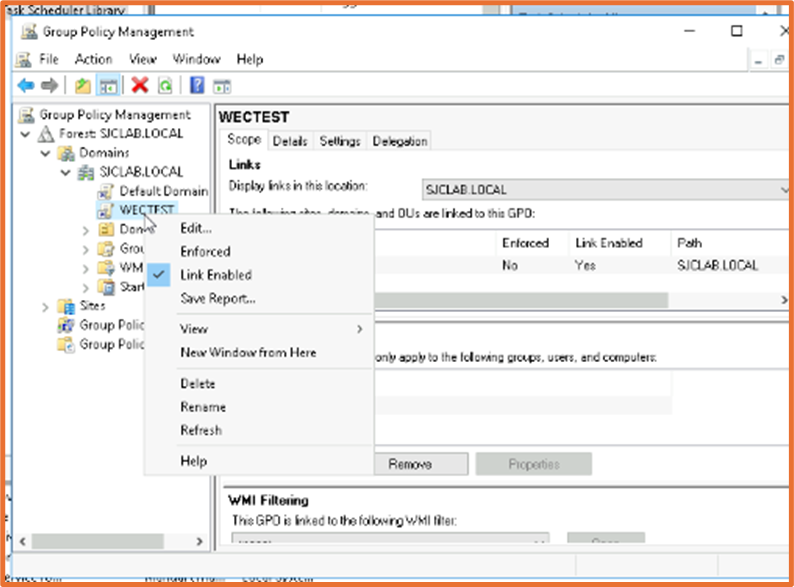This screenshot has height=587, width=794.
Task: Click the Group Policy Results icon
Action: [66, 344]
